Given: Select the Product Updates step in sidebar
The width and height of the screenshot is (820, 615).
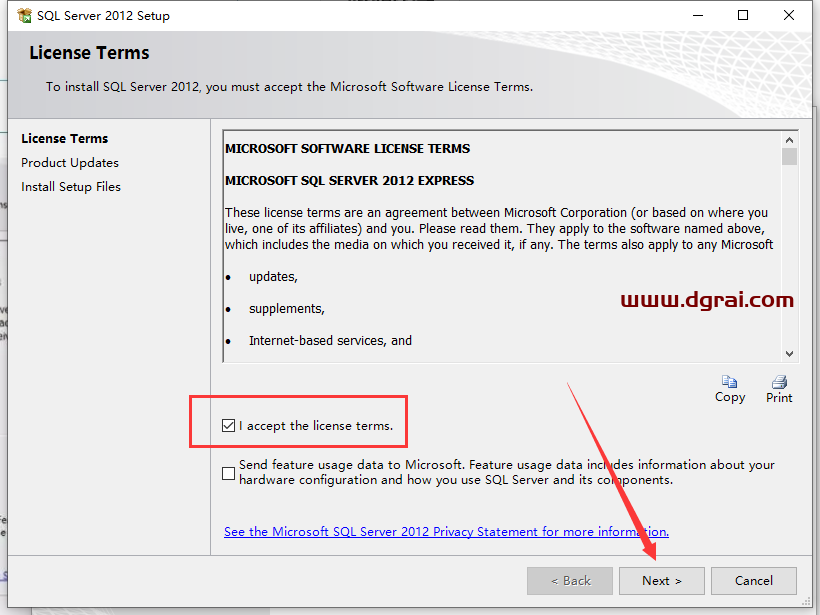Looking at the screenshot, I should click(70, 163).
